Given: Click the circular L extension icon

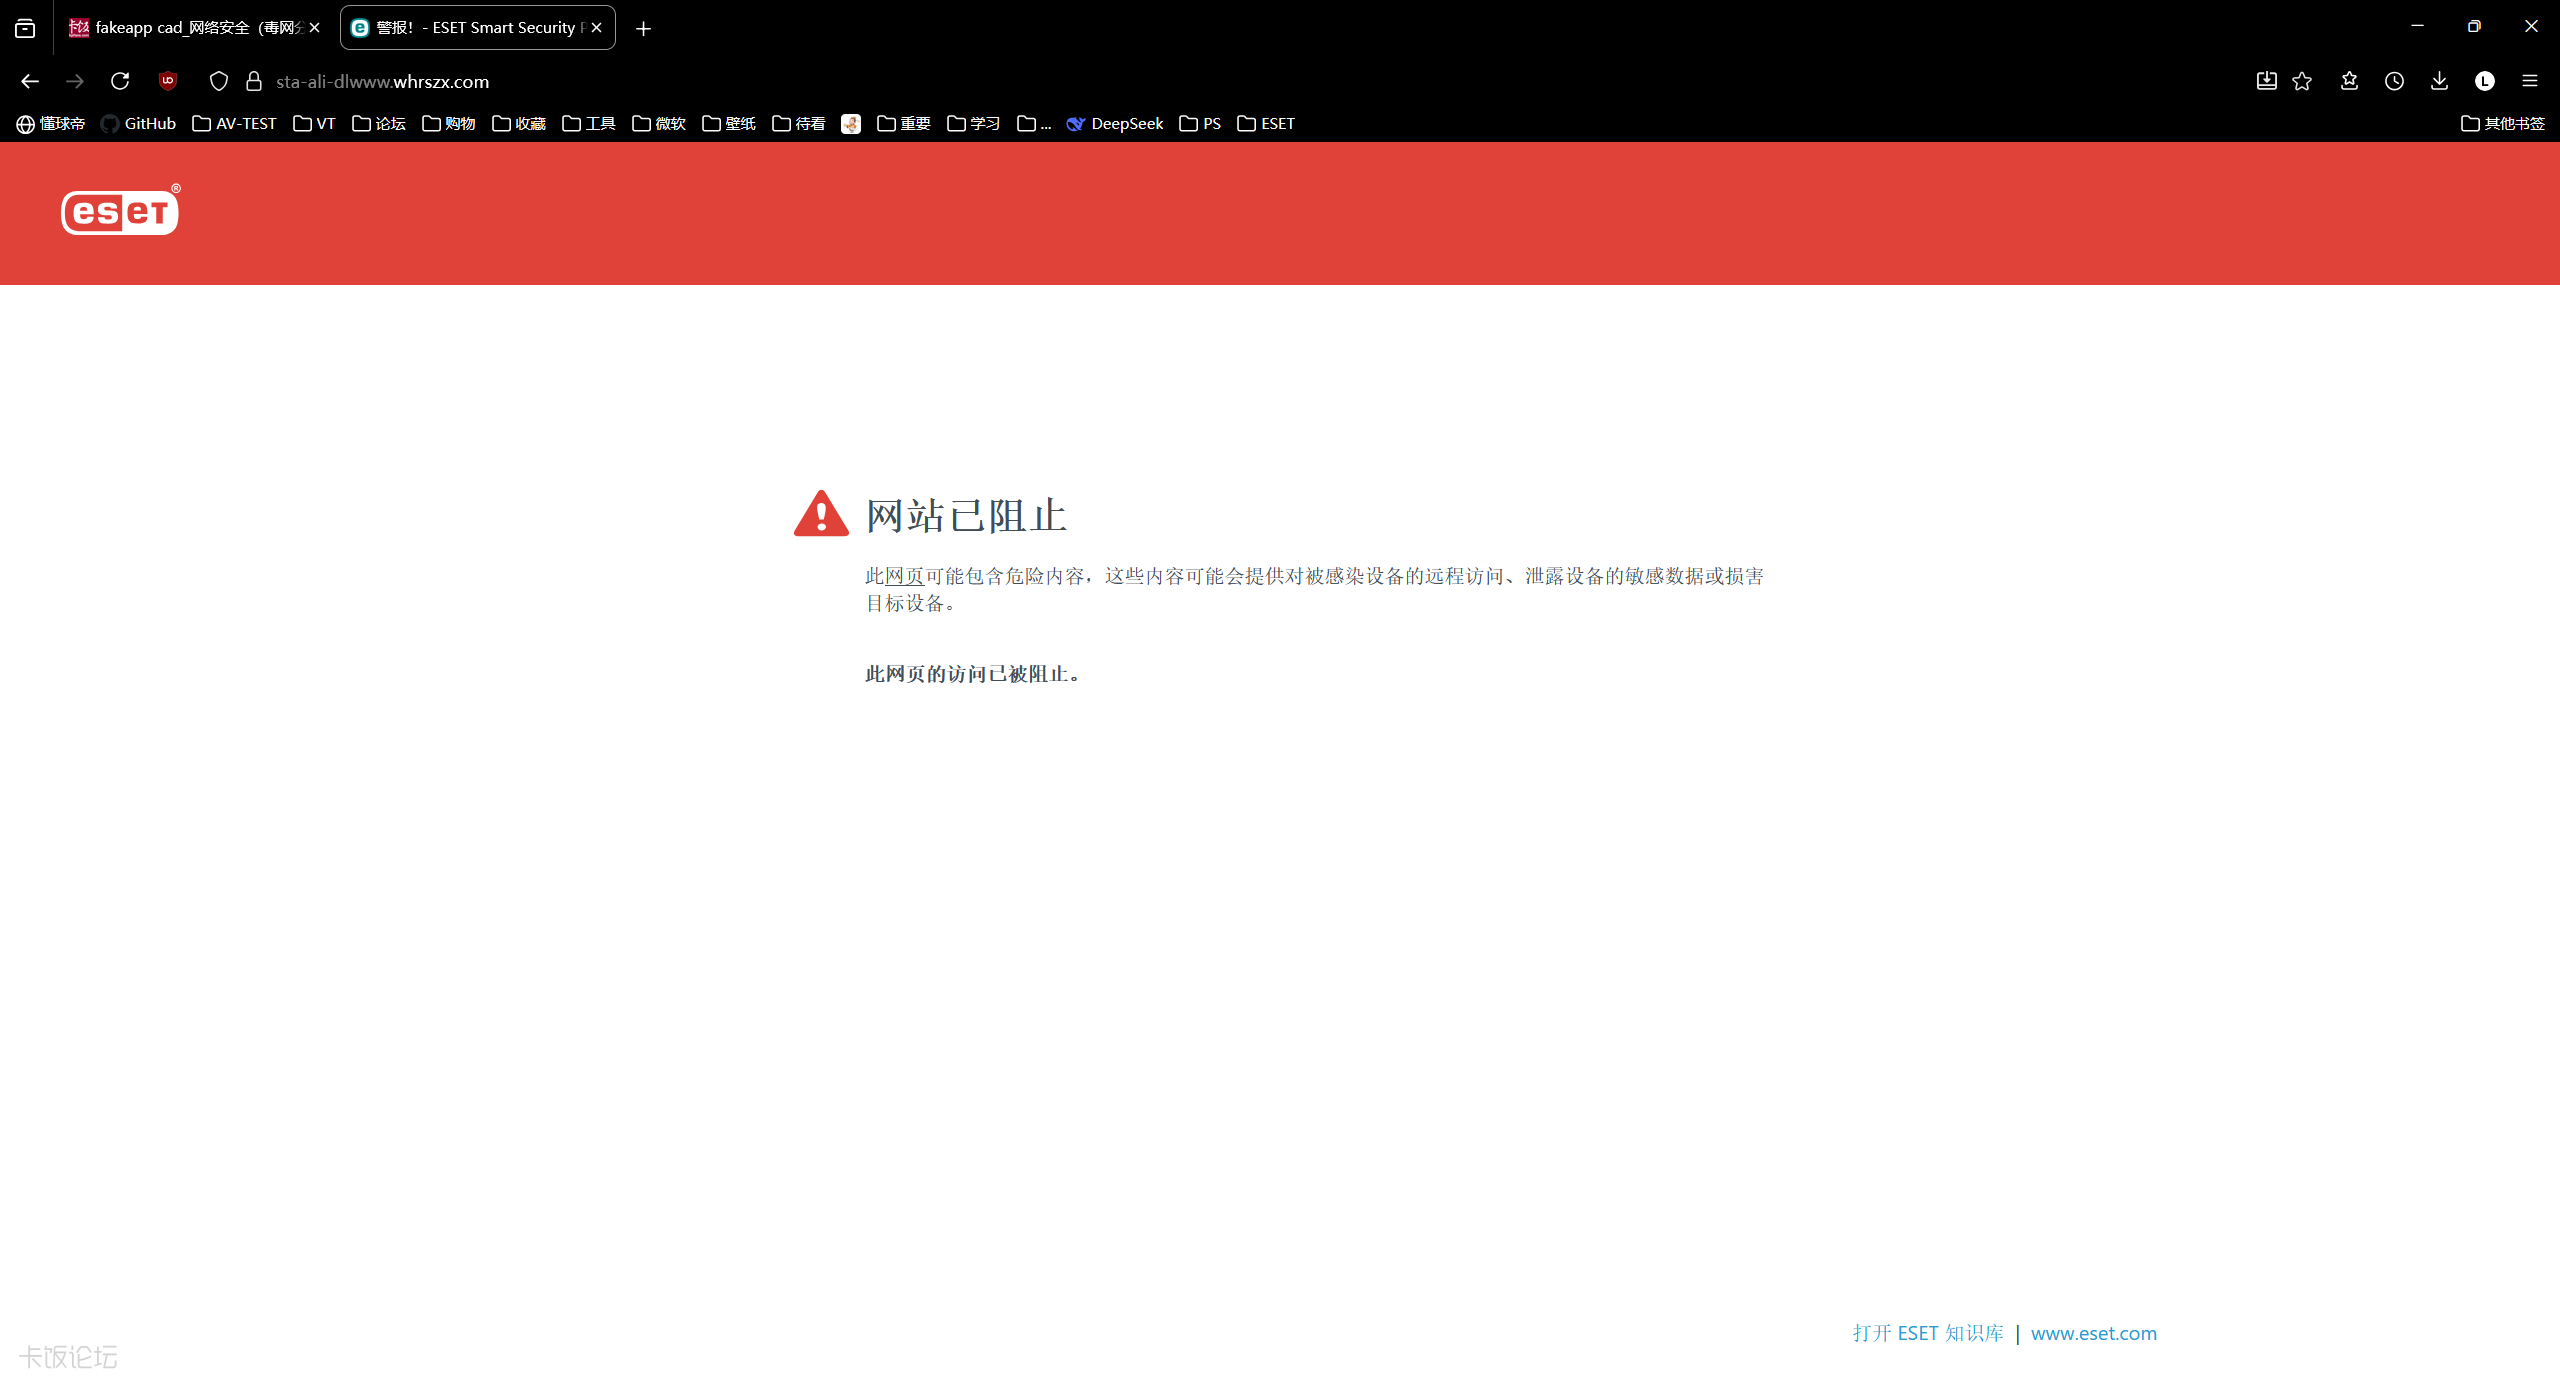Looking at the screenshot, I should [2483, 81].
